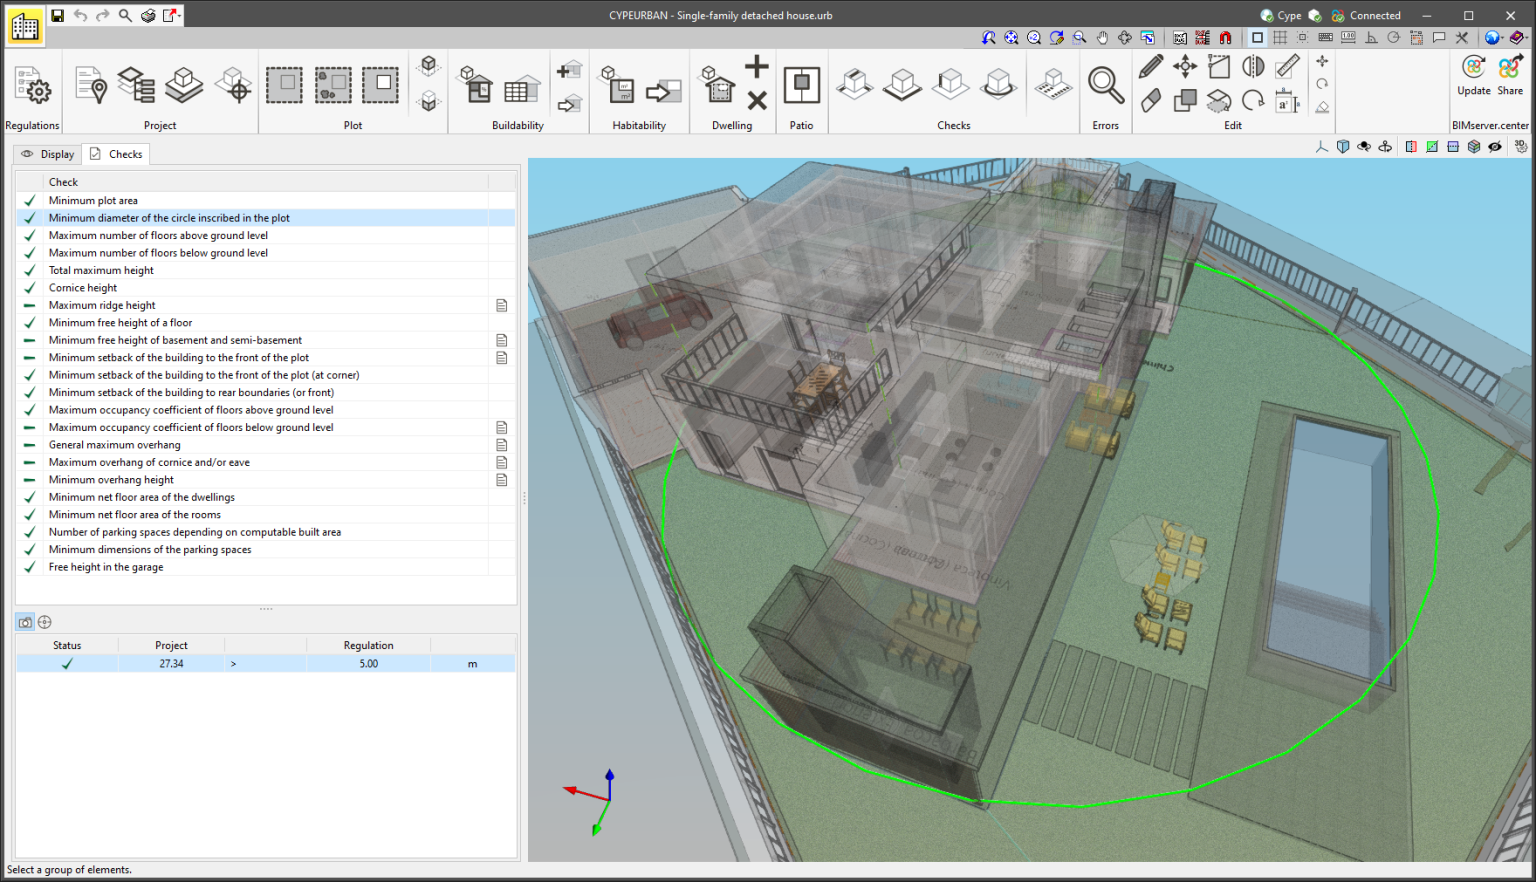Click the magnet snap icon in the toolbar
Image resolution: width=1536 pixels, height=882 pixels.
point(1226,37)
